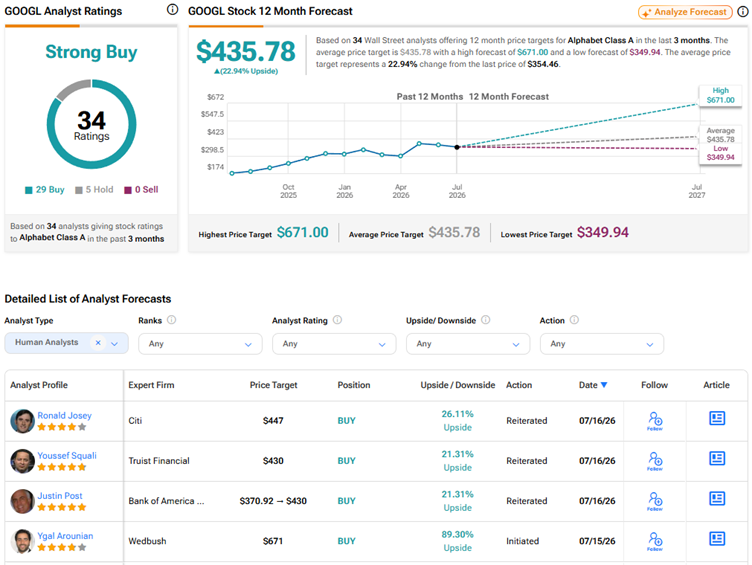The image size is (752, 565).
Task: Sort table by Date column
Action: (593, 385)
